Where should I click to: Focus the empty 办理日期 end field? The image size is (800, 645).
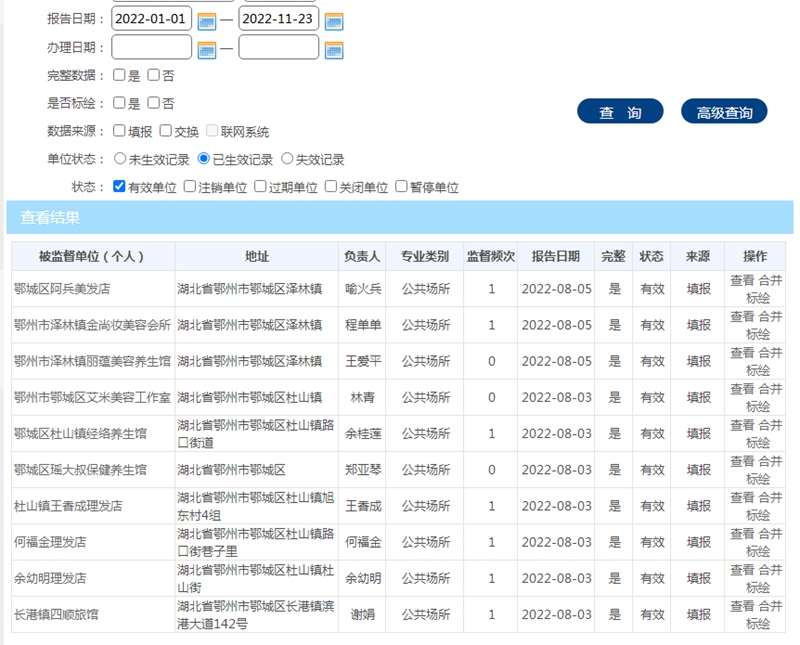279,47
